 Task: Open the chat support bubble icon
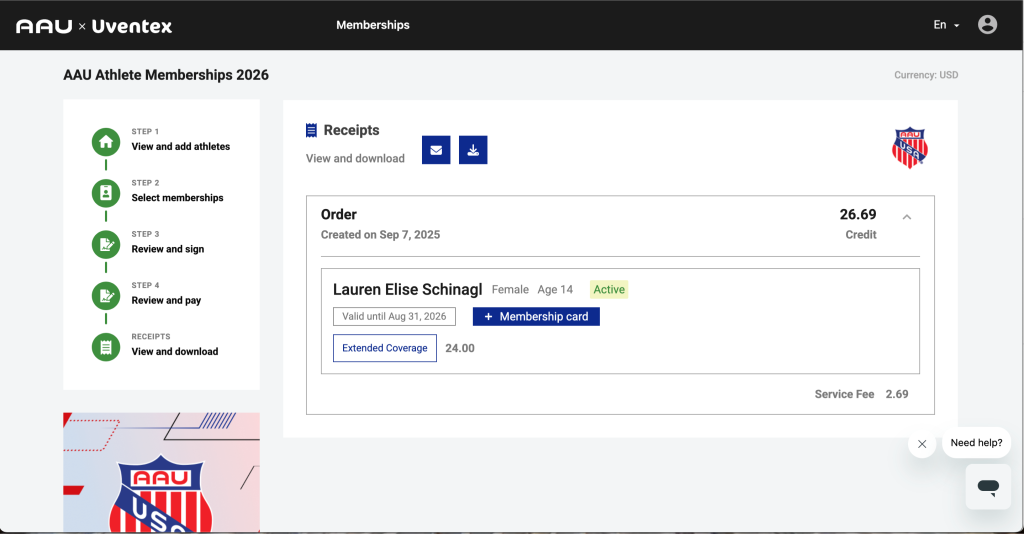[988, 487]
